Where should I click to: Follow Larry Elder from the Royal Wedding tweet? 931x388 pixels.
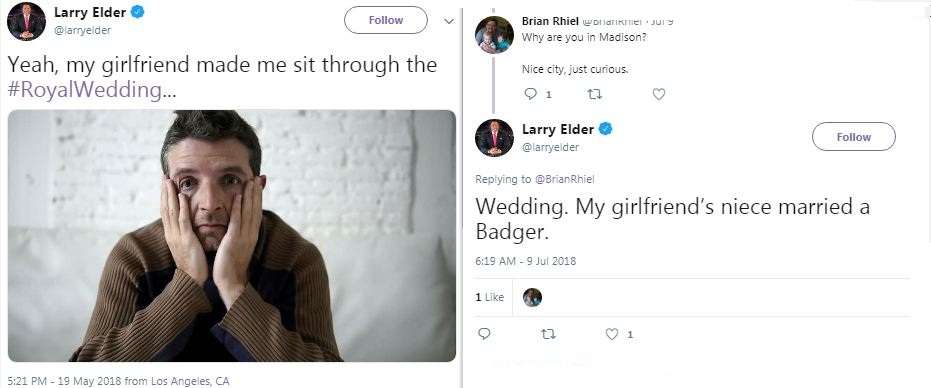pyautogui.click(x=385, y=20)
